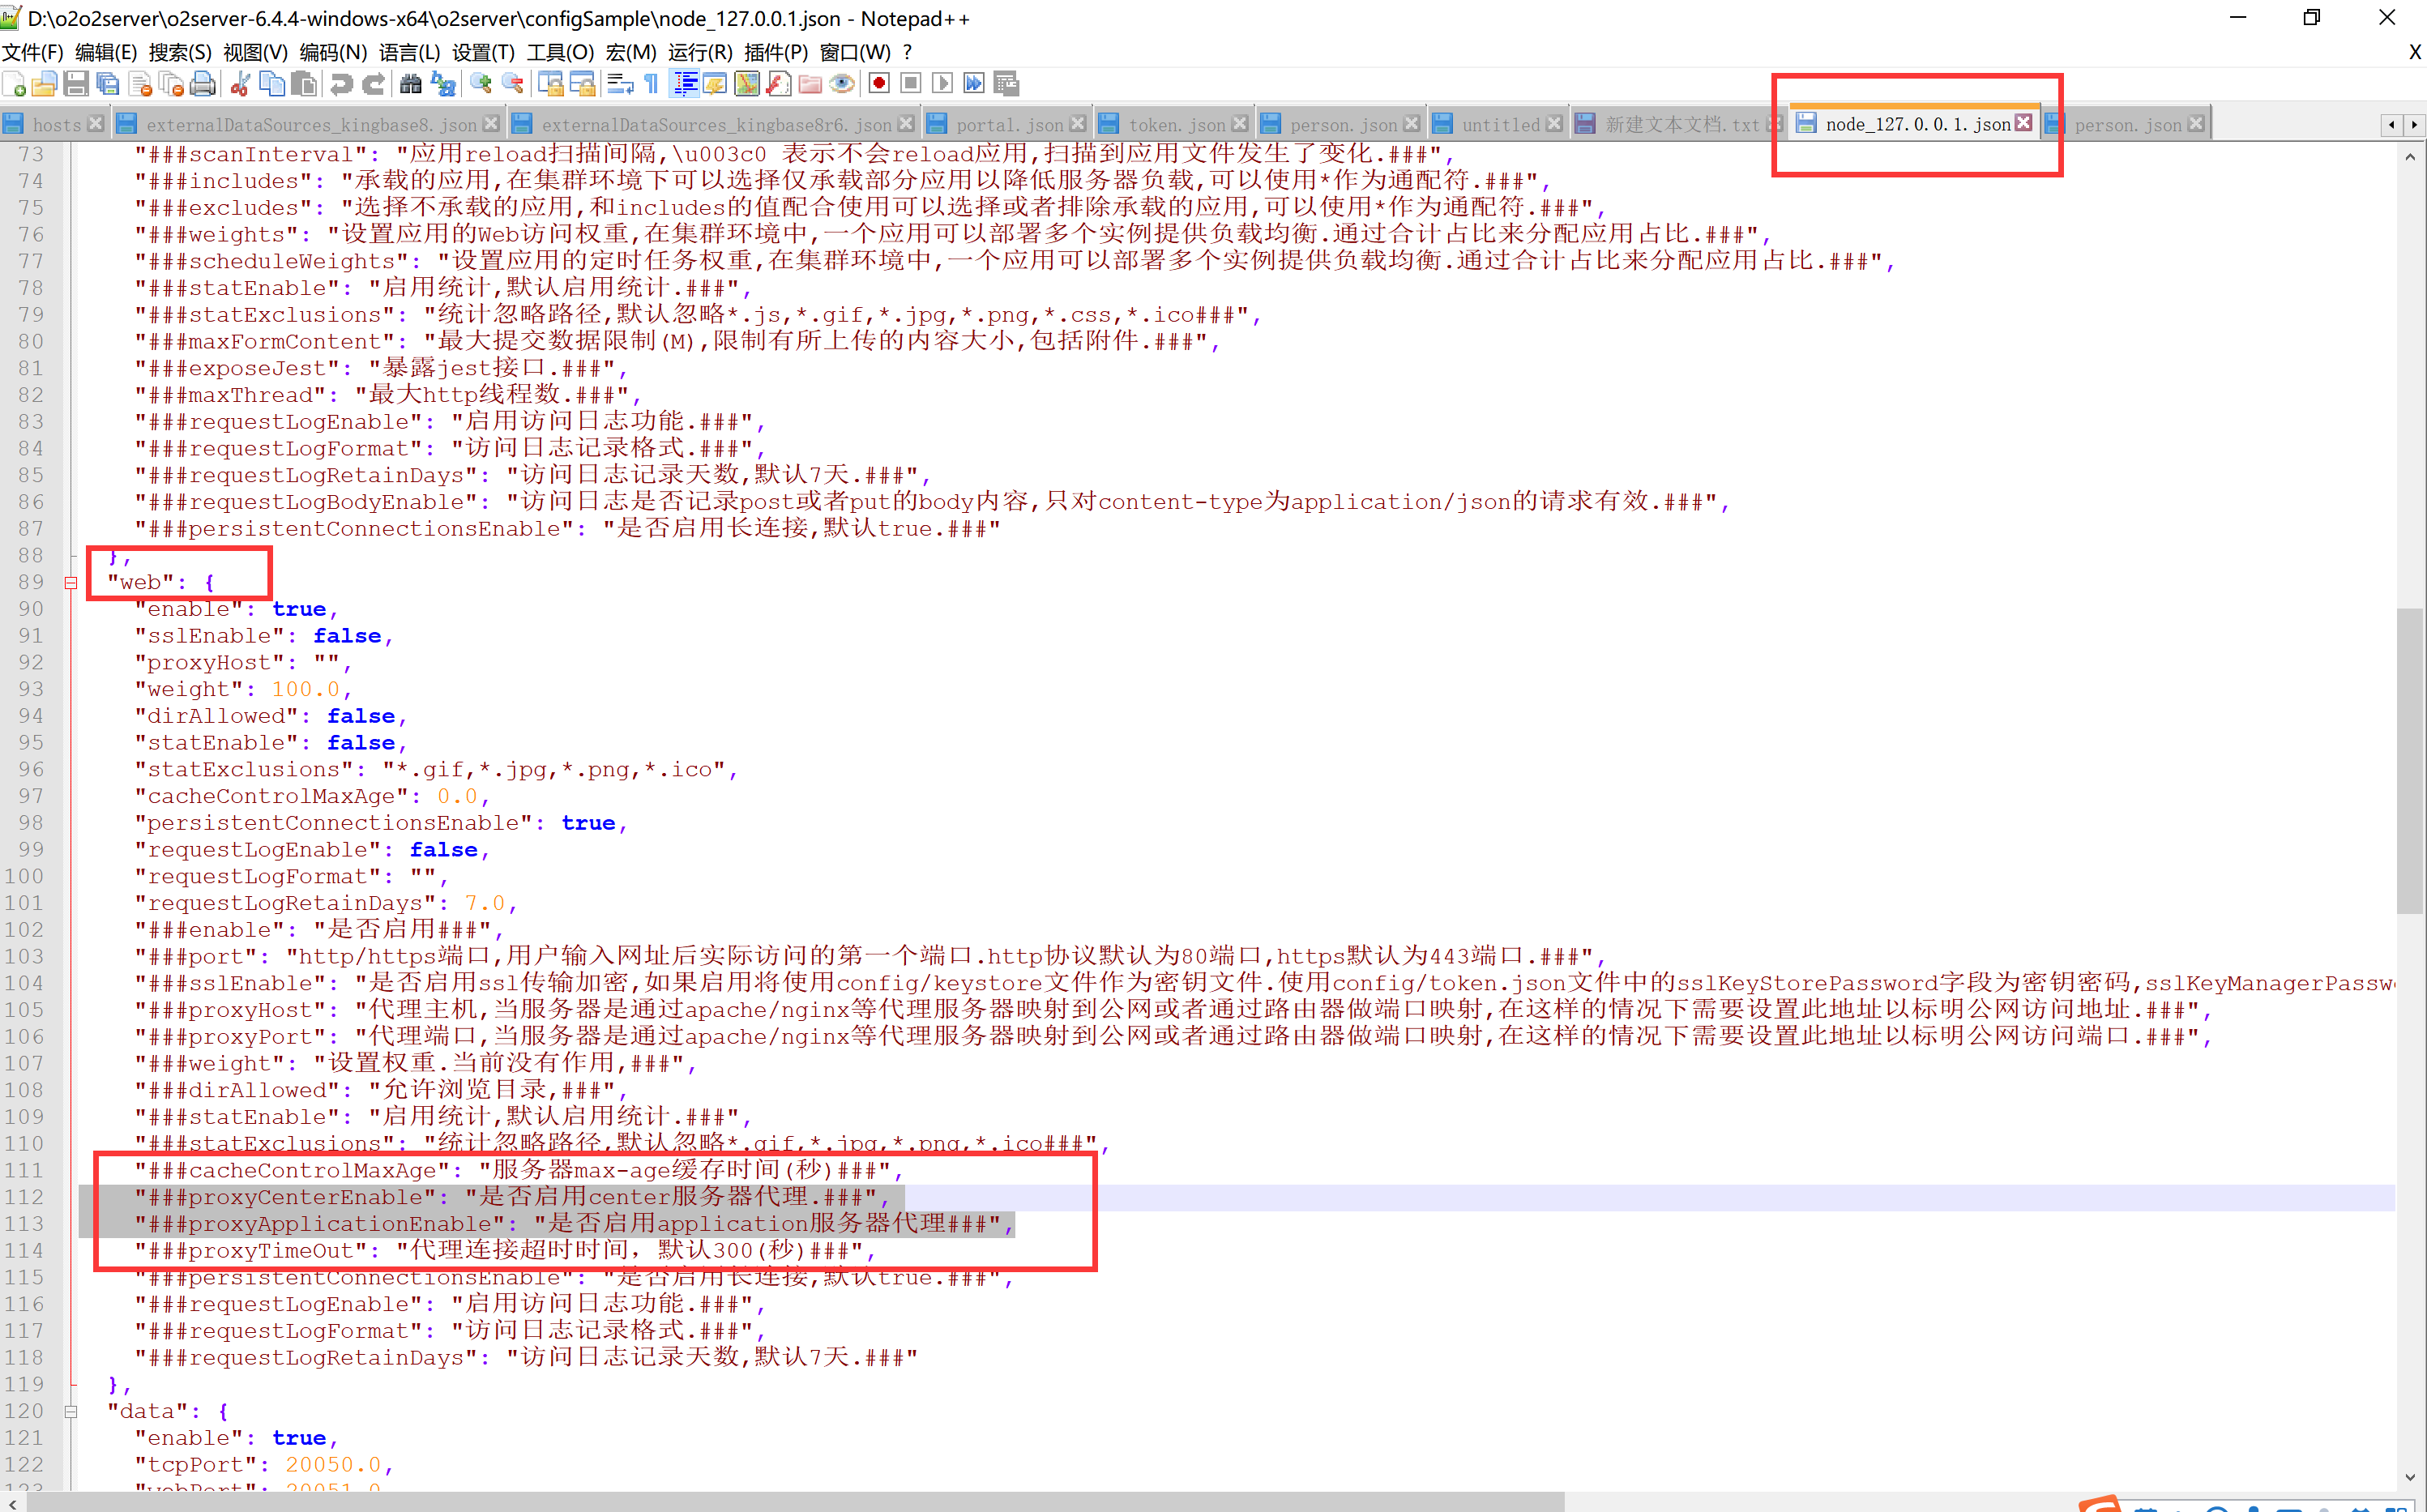The height and width of the screenshot is (1512, 2427).
Task: Collapse the "data" block fold marker
Action: coord(71,1412)
